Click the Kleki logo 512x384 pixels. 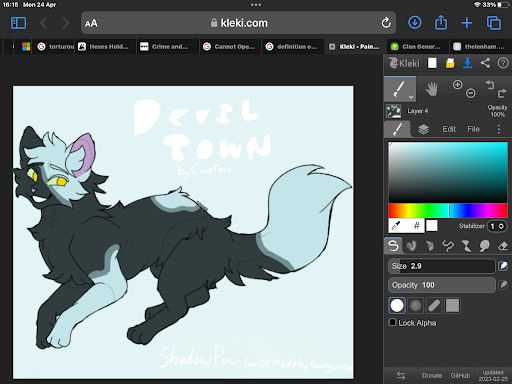click(x=404, y=63)
